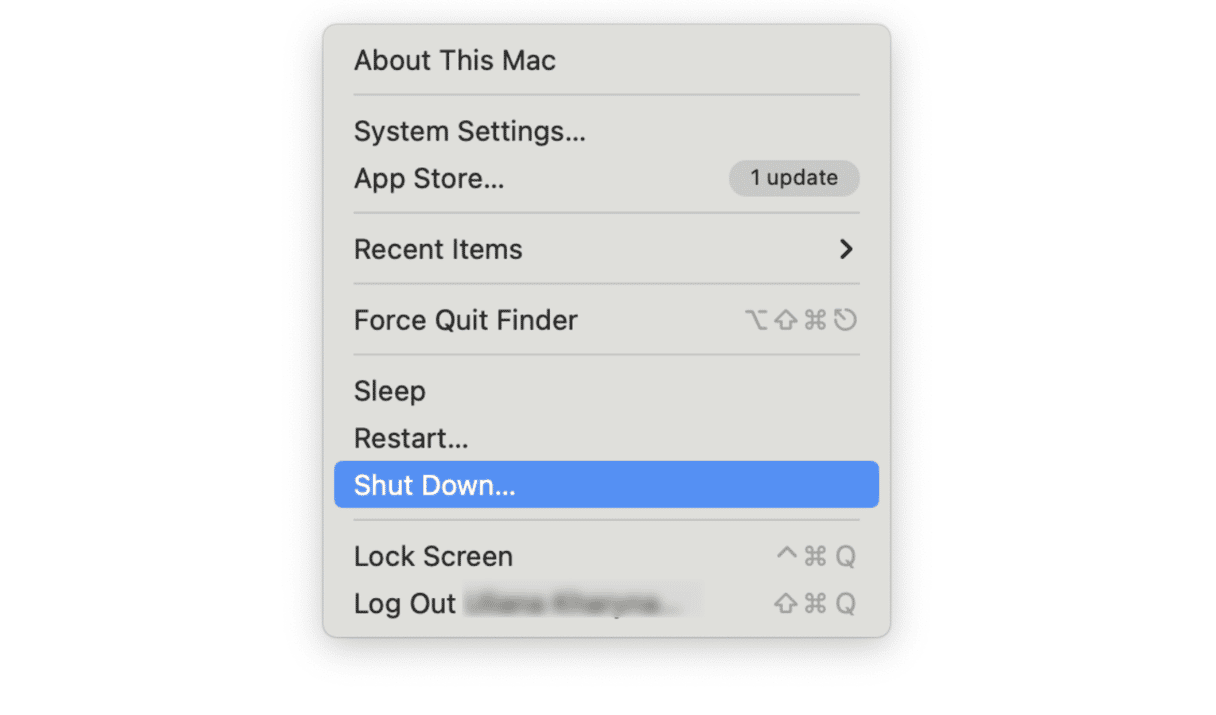Image resolution: width=1216 pixels, height=715 pixels.
Task: Click the Shift key symbol in Force Quit shortcut
Action: (x=786, y=320)
